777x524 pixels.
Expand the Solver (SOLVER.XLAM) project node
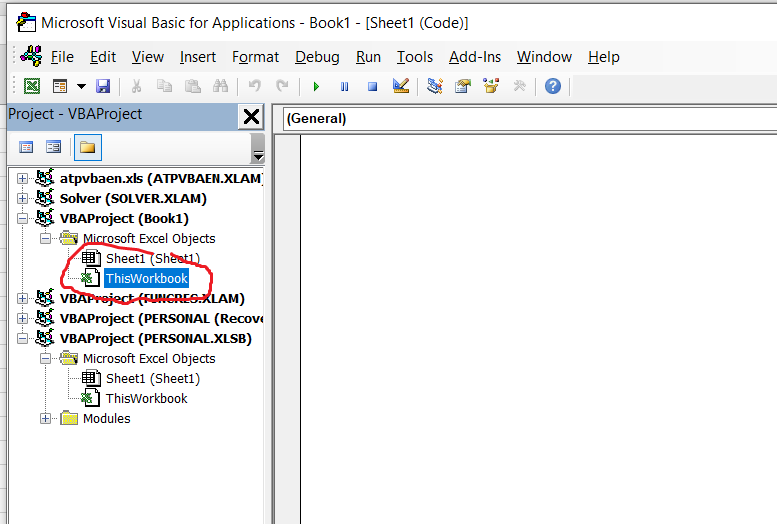pos(22,198)
